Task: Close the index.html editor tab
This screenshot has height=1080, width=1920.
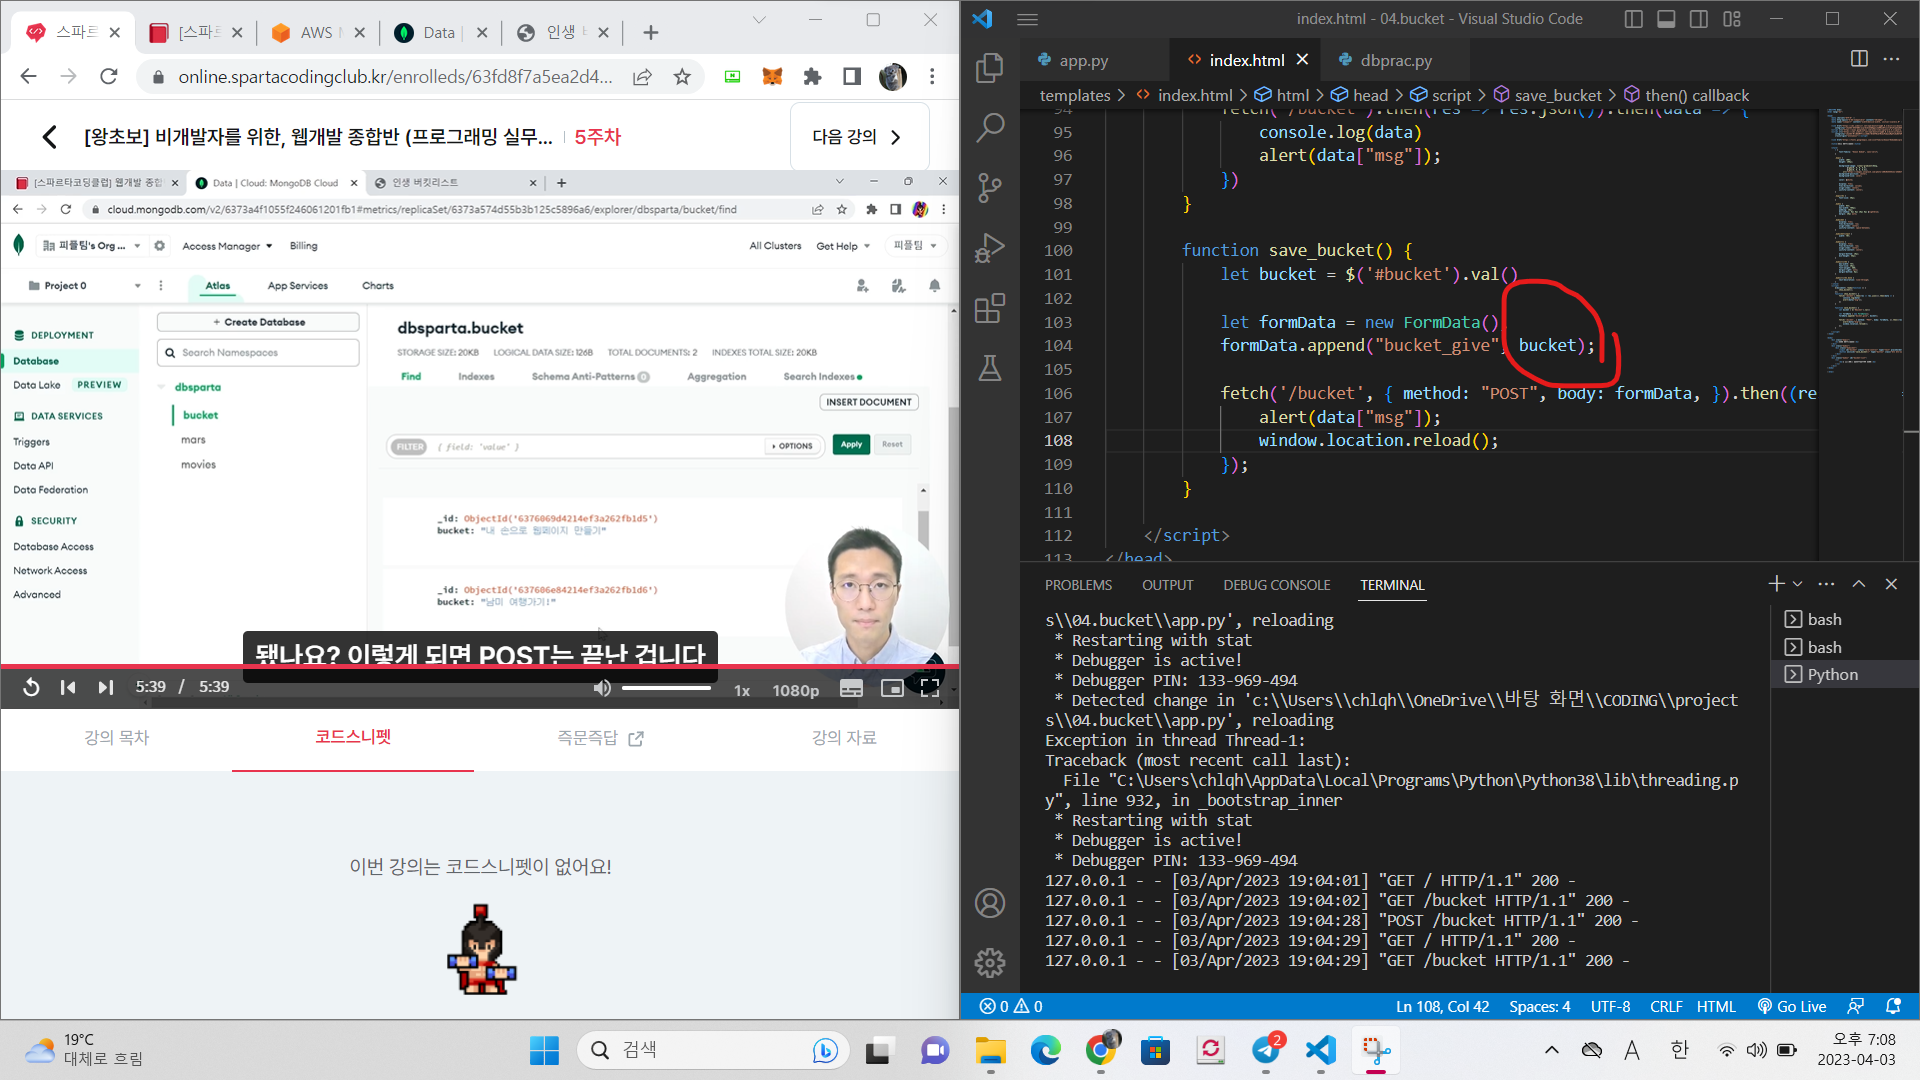Action: (1302, 60)
